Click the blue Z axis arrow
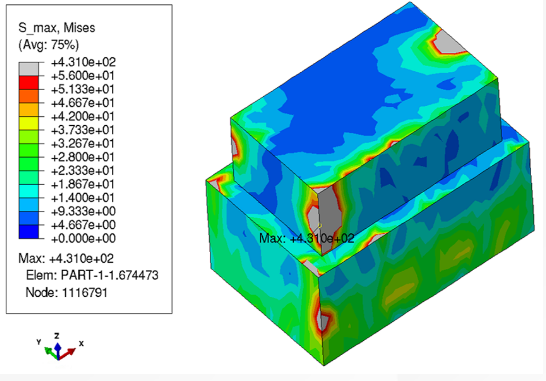The width and height of the screenshot is (546, 381). [58, 350]
